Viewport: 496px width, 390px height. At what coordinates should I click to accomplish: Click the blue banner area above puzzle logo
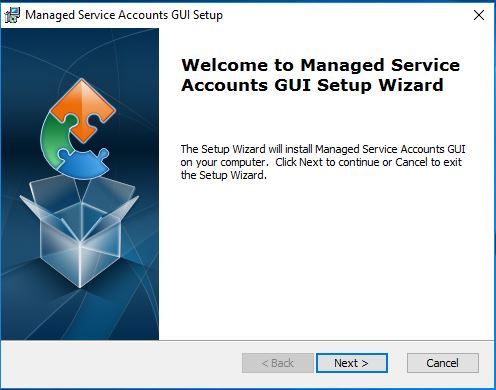pos(80,52)
